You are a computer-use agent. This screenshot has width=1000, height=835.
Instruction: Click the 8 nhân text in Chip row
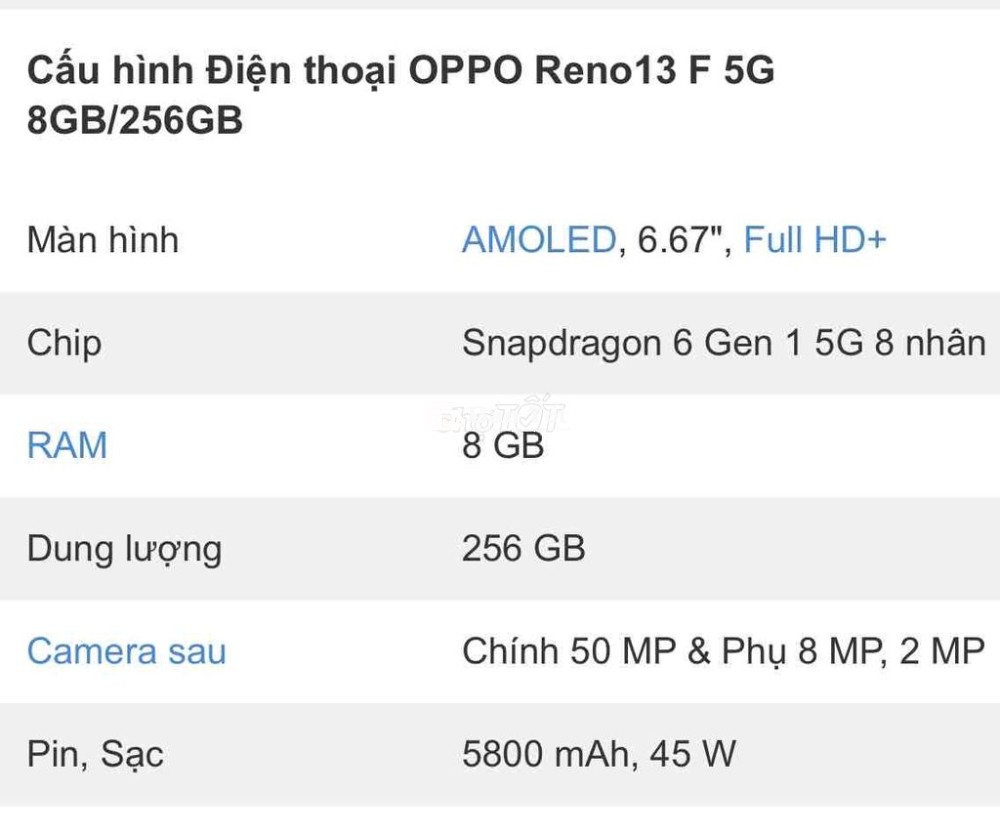tap(930, 343)
